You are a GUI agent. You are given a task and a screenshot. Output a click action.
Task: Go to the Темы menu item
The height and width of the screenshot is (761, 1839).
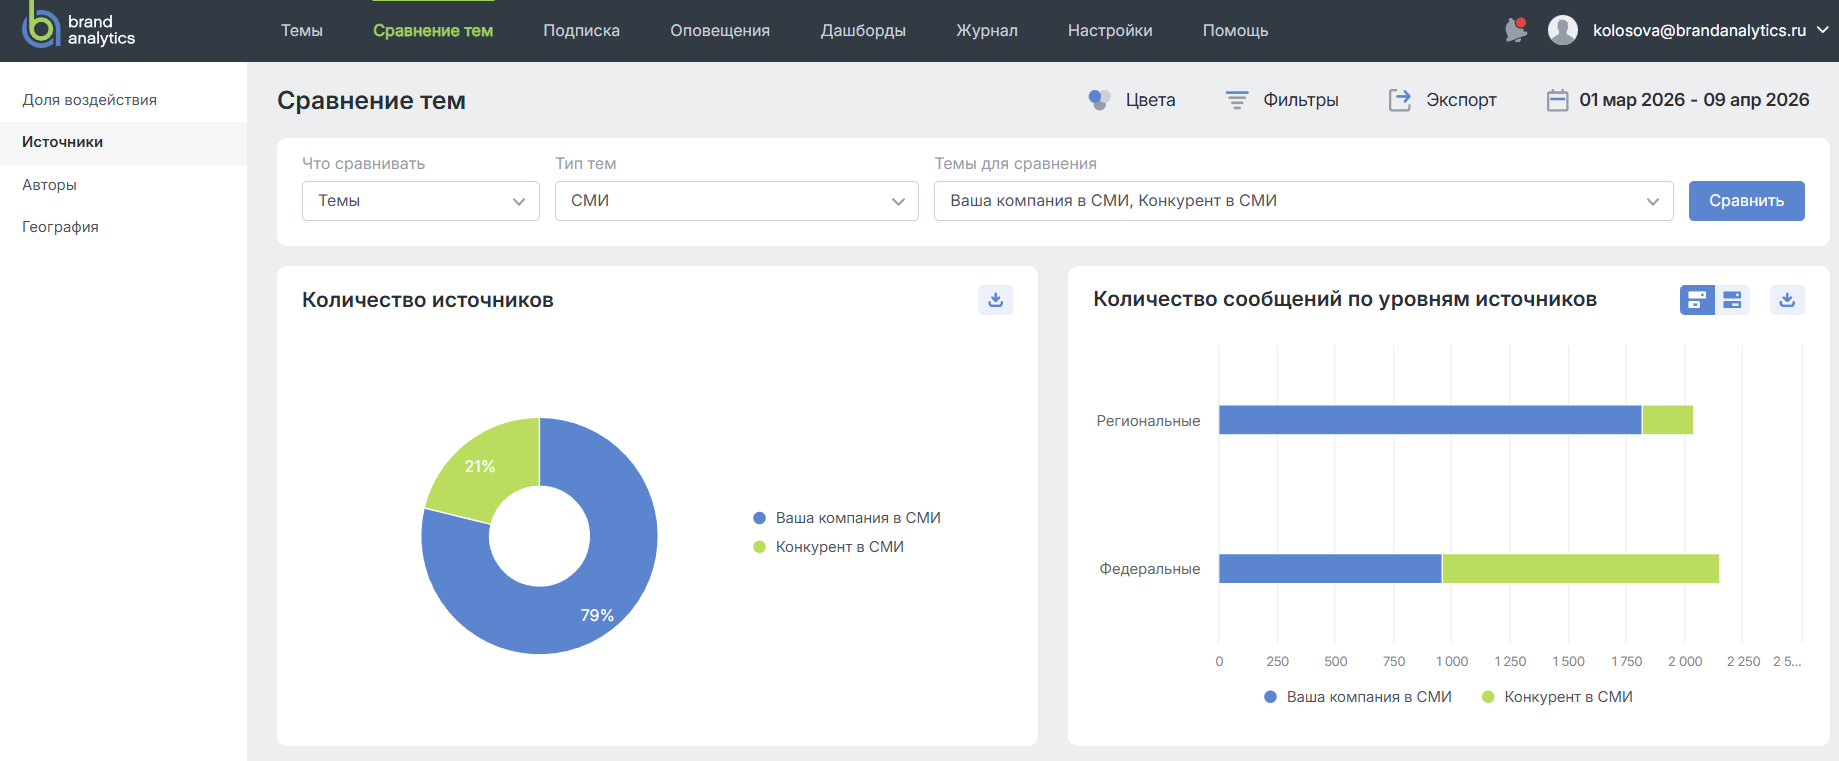pyautogui.click(x=302, y=31)
